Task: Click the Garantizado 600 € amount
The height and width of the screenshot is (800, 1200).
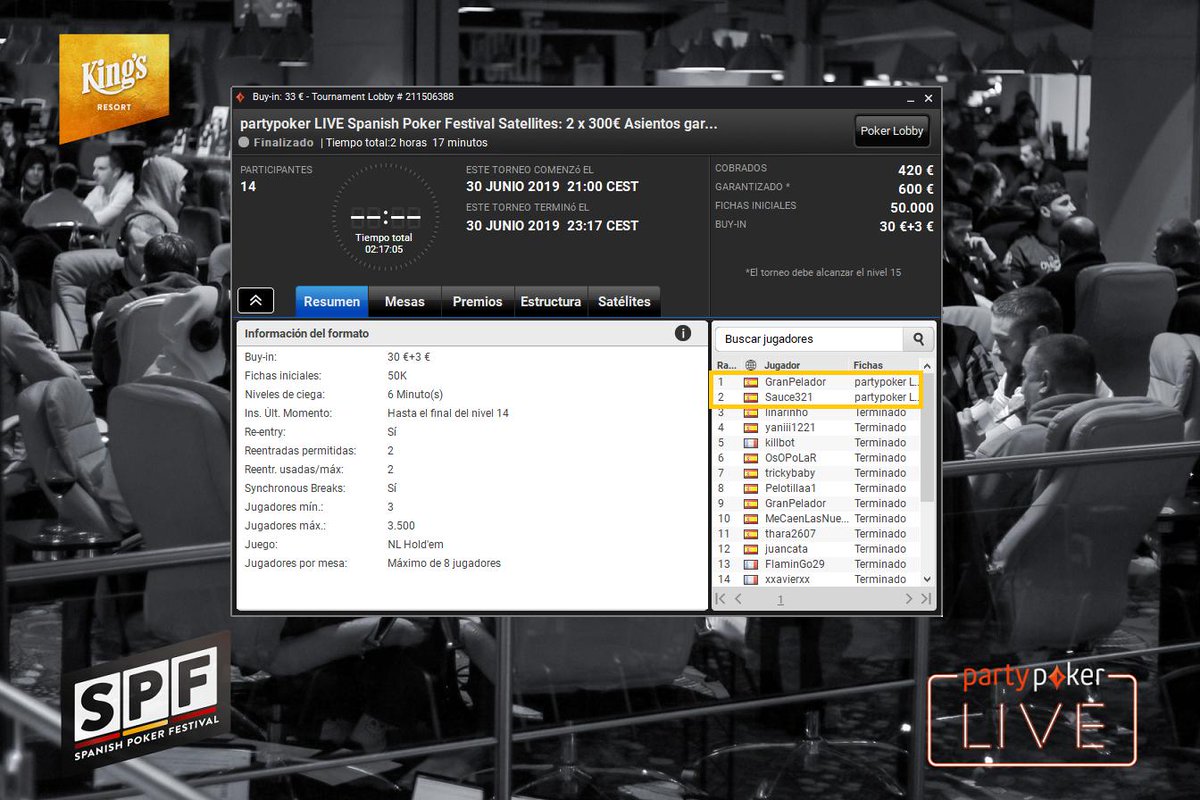Action: click(916, 189)
